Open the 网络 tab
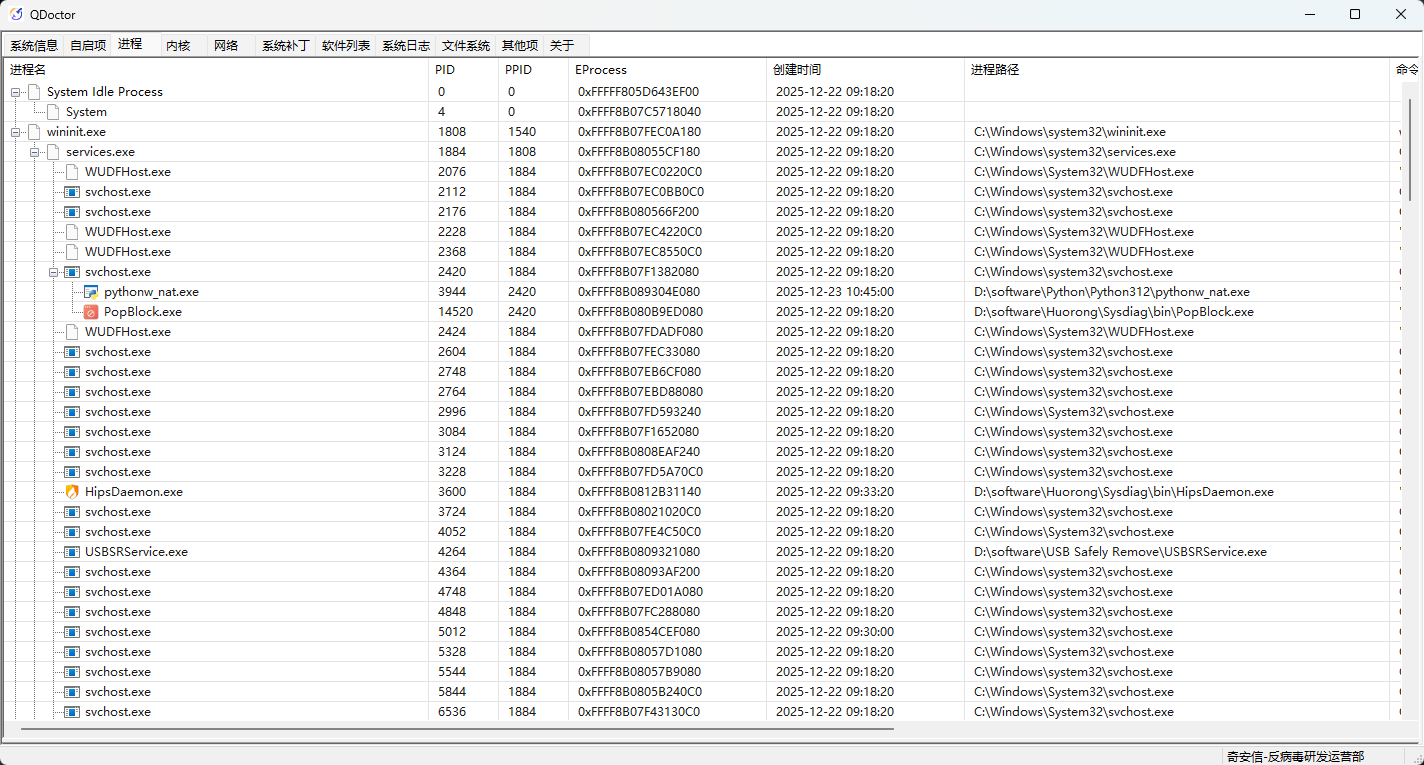The height and width of the screenshot is (765, 1424). click(x=226, y=46)
